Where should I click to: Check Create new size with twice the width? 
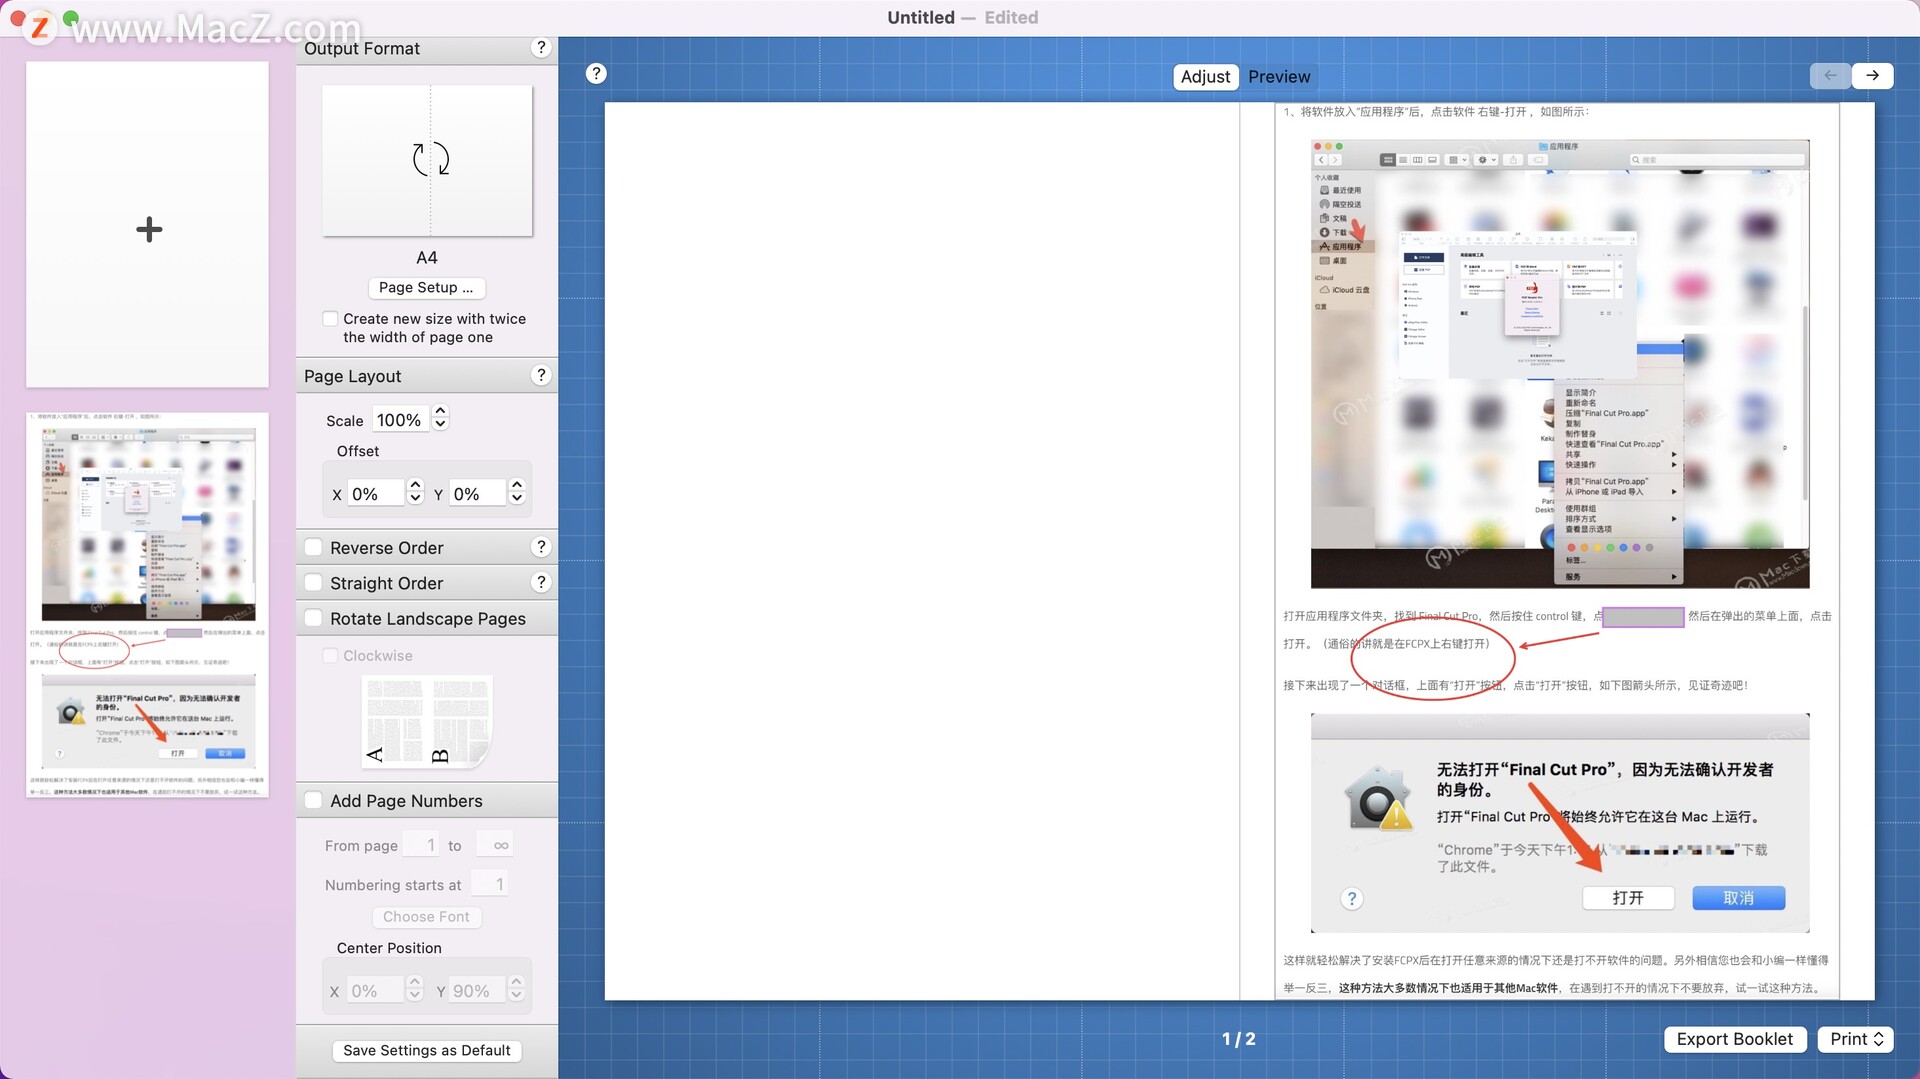click(330, 319)
